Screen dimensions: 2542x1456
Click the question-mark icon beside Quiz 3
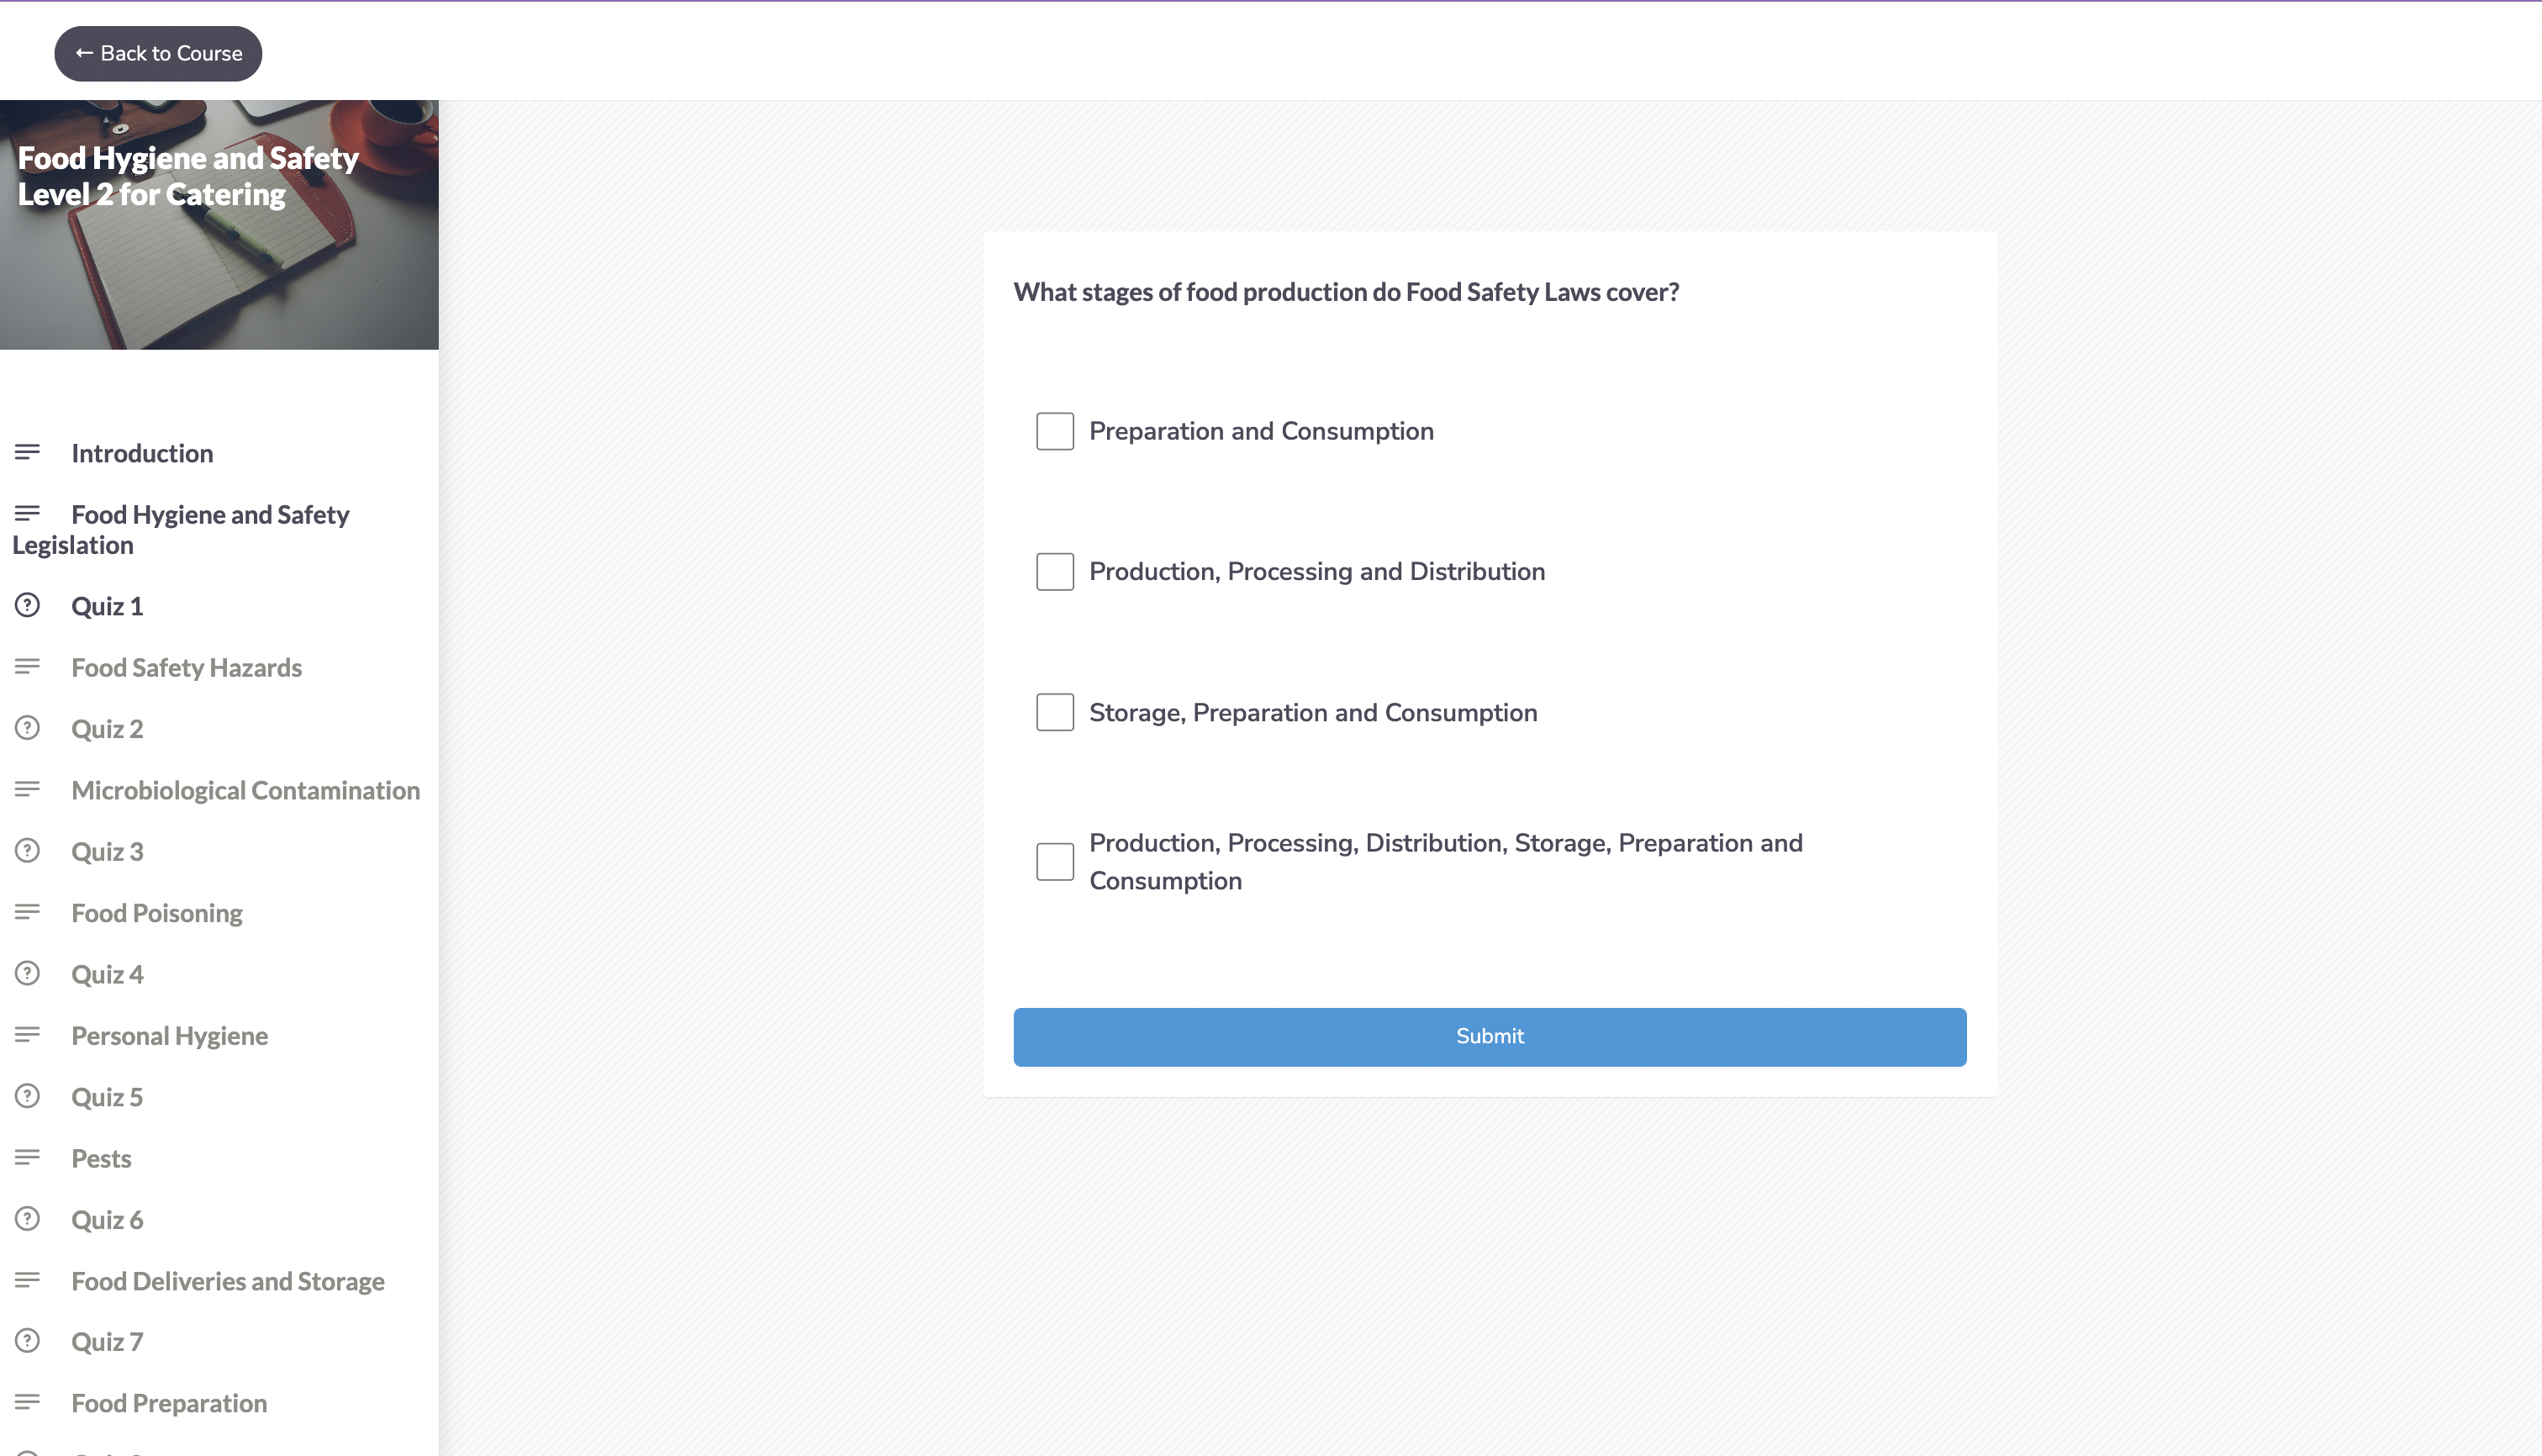click(x=27, y=851)
